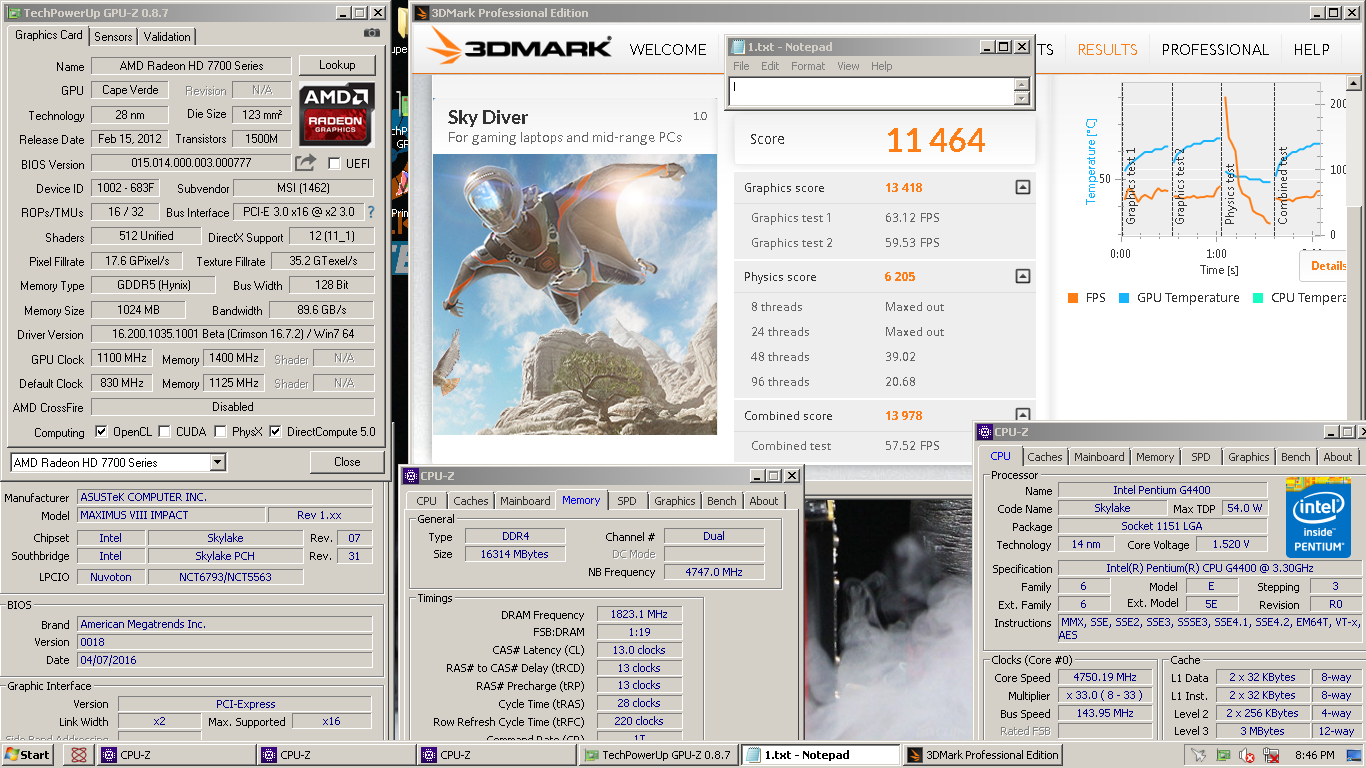Click the Sky Diver preview image
This screenshot has height=768, width=1366.
pos(575,294)
